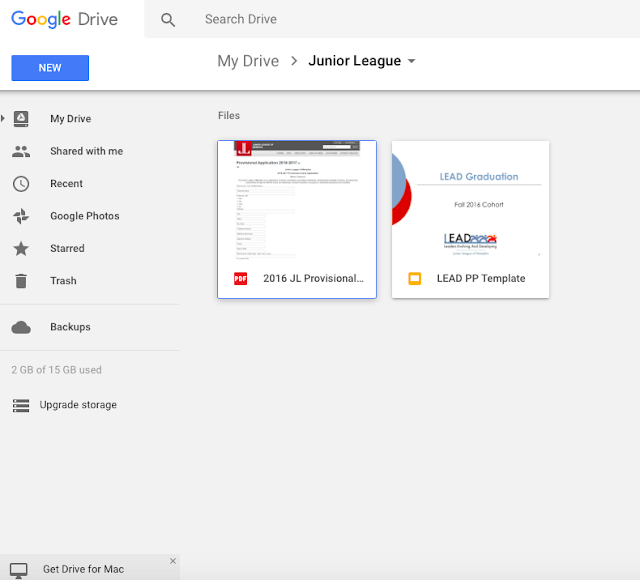Click the red PDF file type icon
Screen dimensions: 640x580
[x=240, y=279]
